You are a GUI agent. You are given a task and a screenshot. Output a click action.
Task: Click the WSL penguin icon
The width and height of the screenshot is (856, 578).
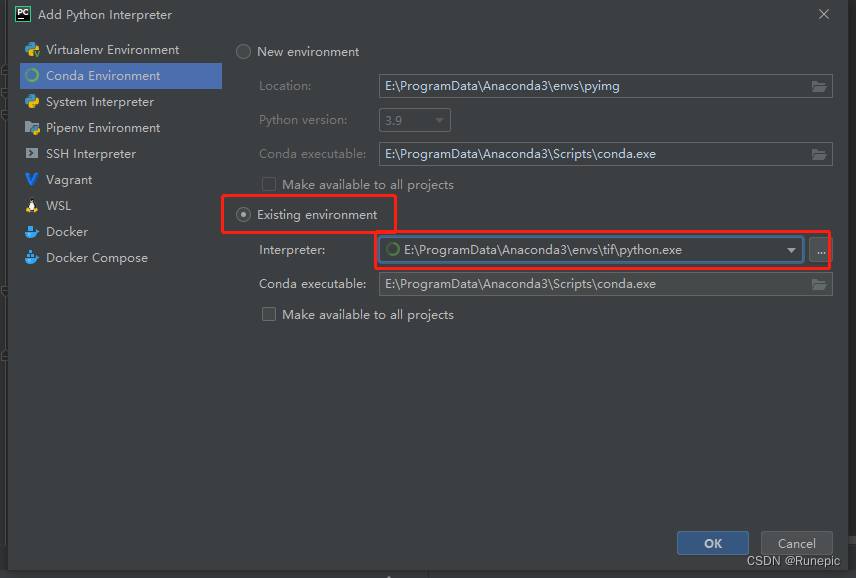coord(32,205)
